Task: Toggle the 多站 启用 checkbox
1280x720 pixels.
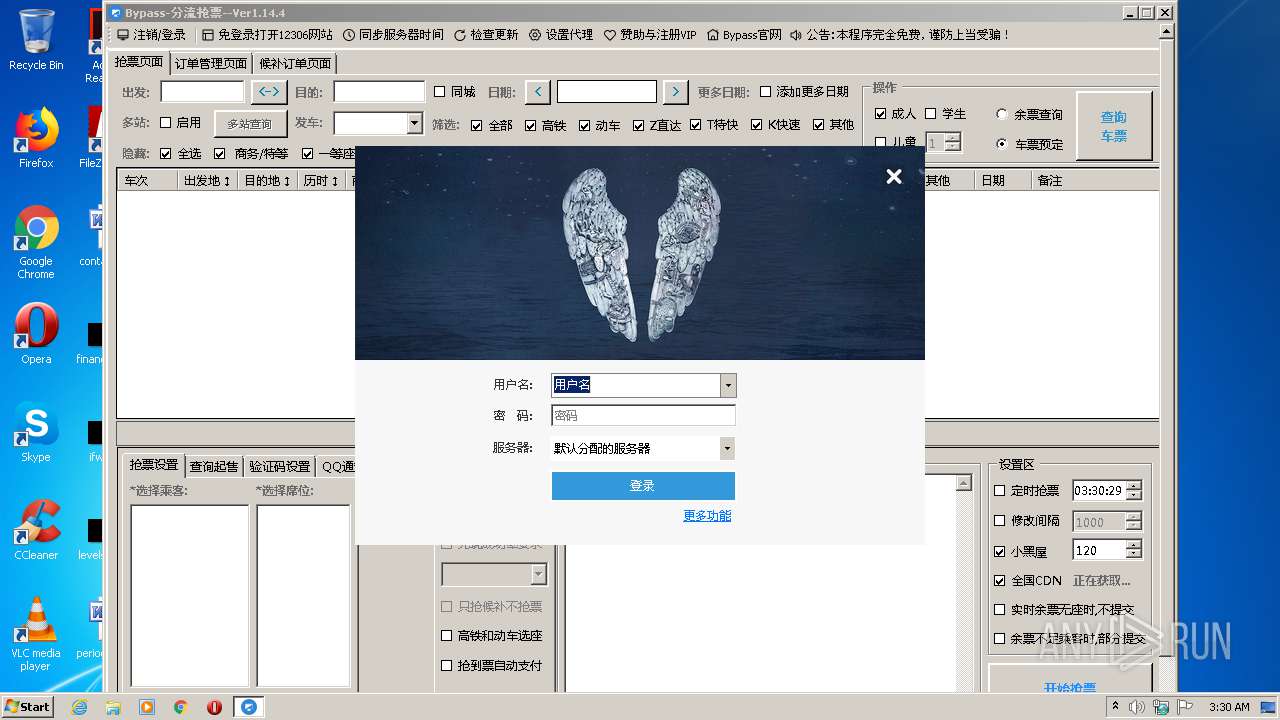Action: [166, 123]
